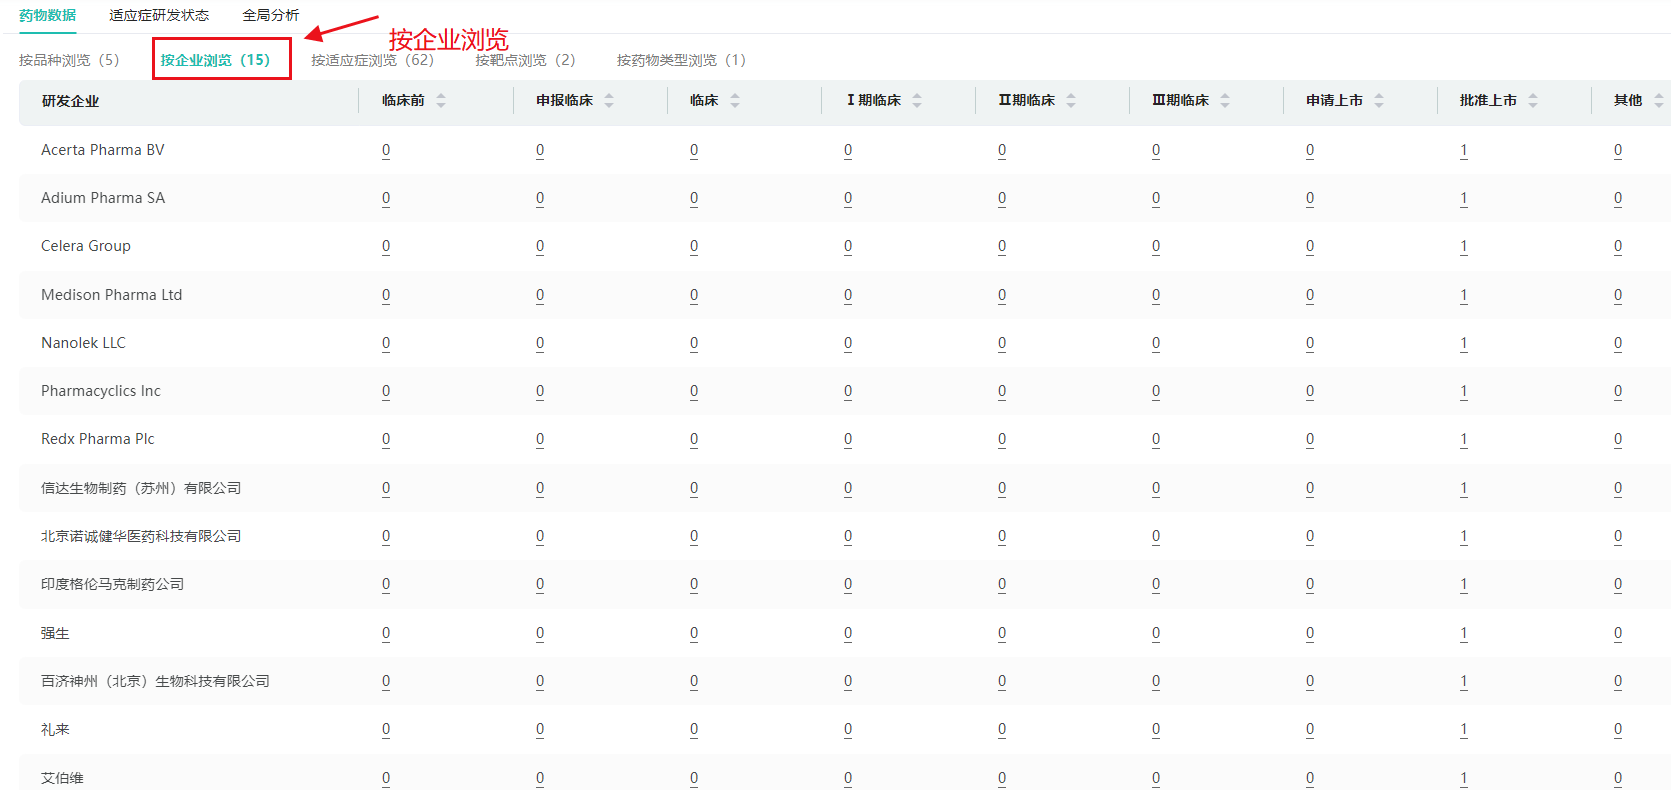Select company name 礼来

click(x=55, y=729)
